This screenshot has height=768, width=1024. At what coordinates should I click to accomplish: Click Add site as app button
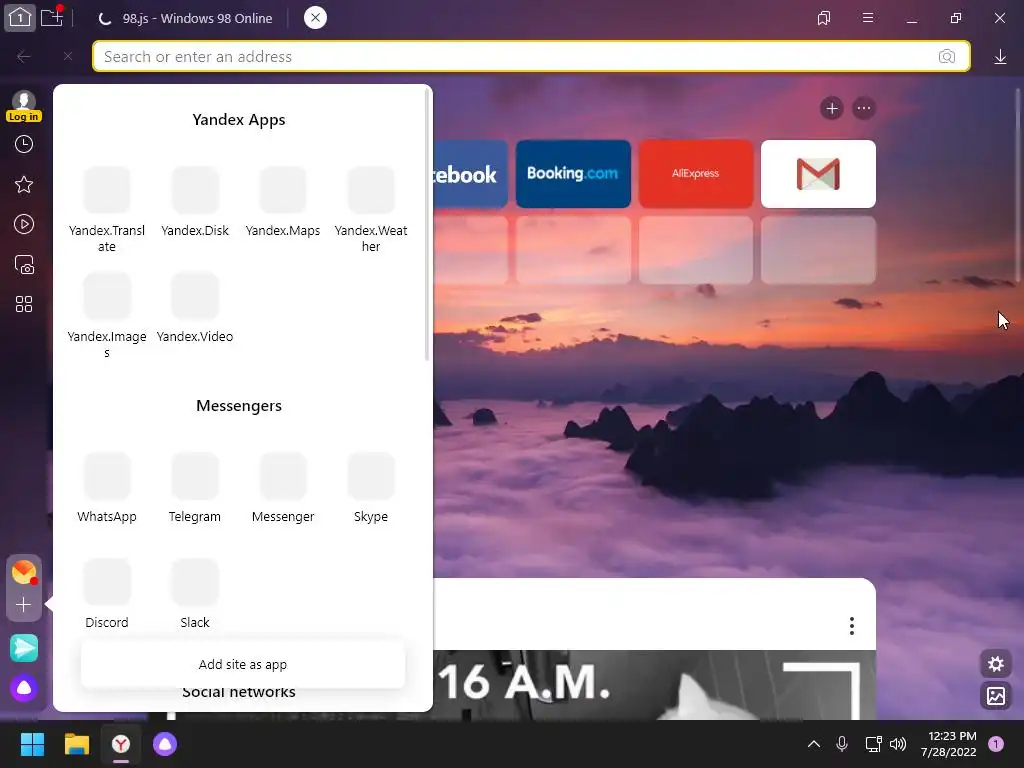tap(243, 664)
